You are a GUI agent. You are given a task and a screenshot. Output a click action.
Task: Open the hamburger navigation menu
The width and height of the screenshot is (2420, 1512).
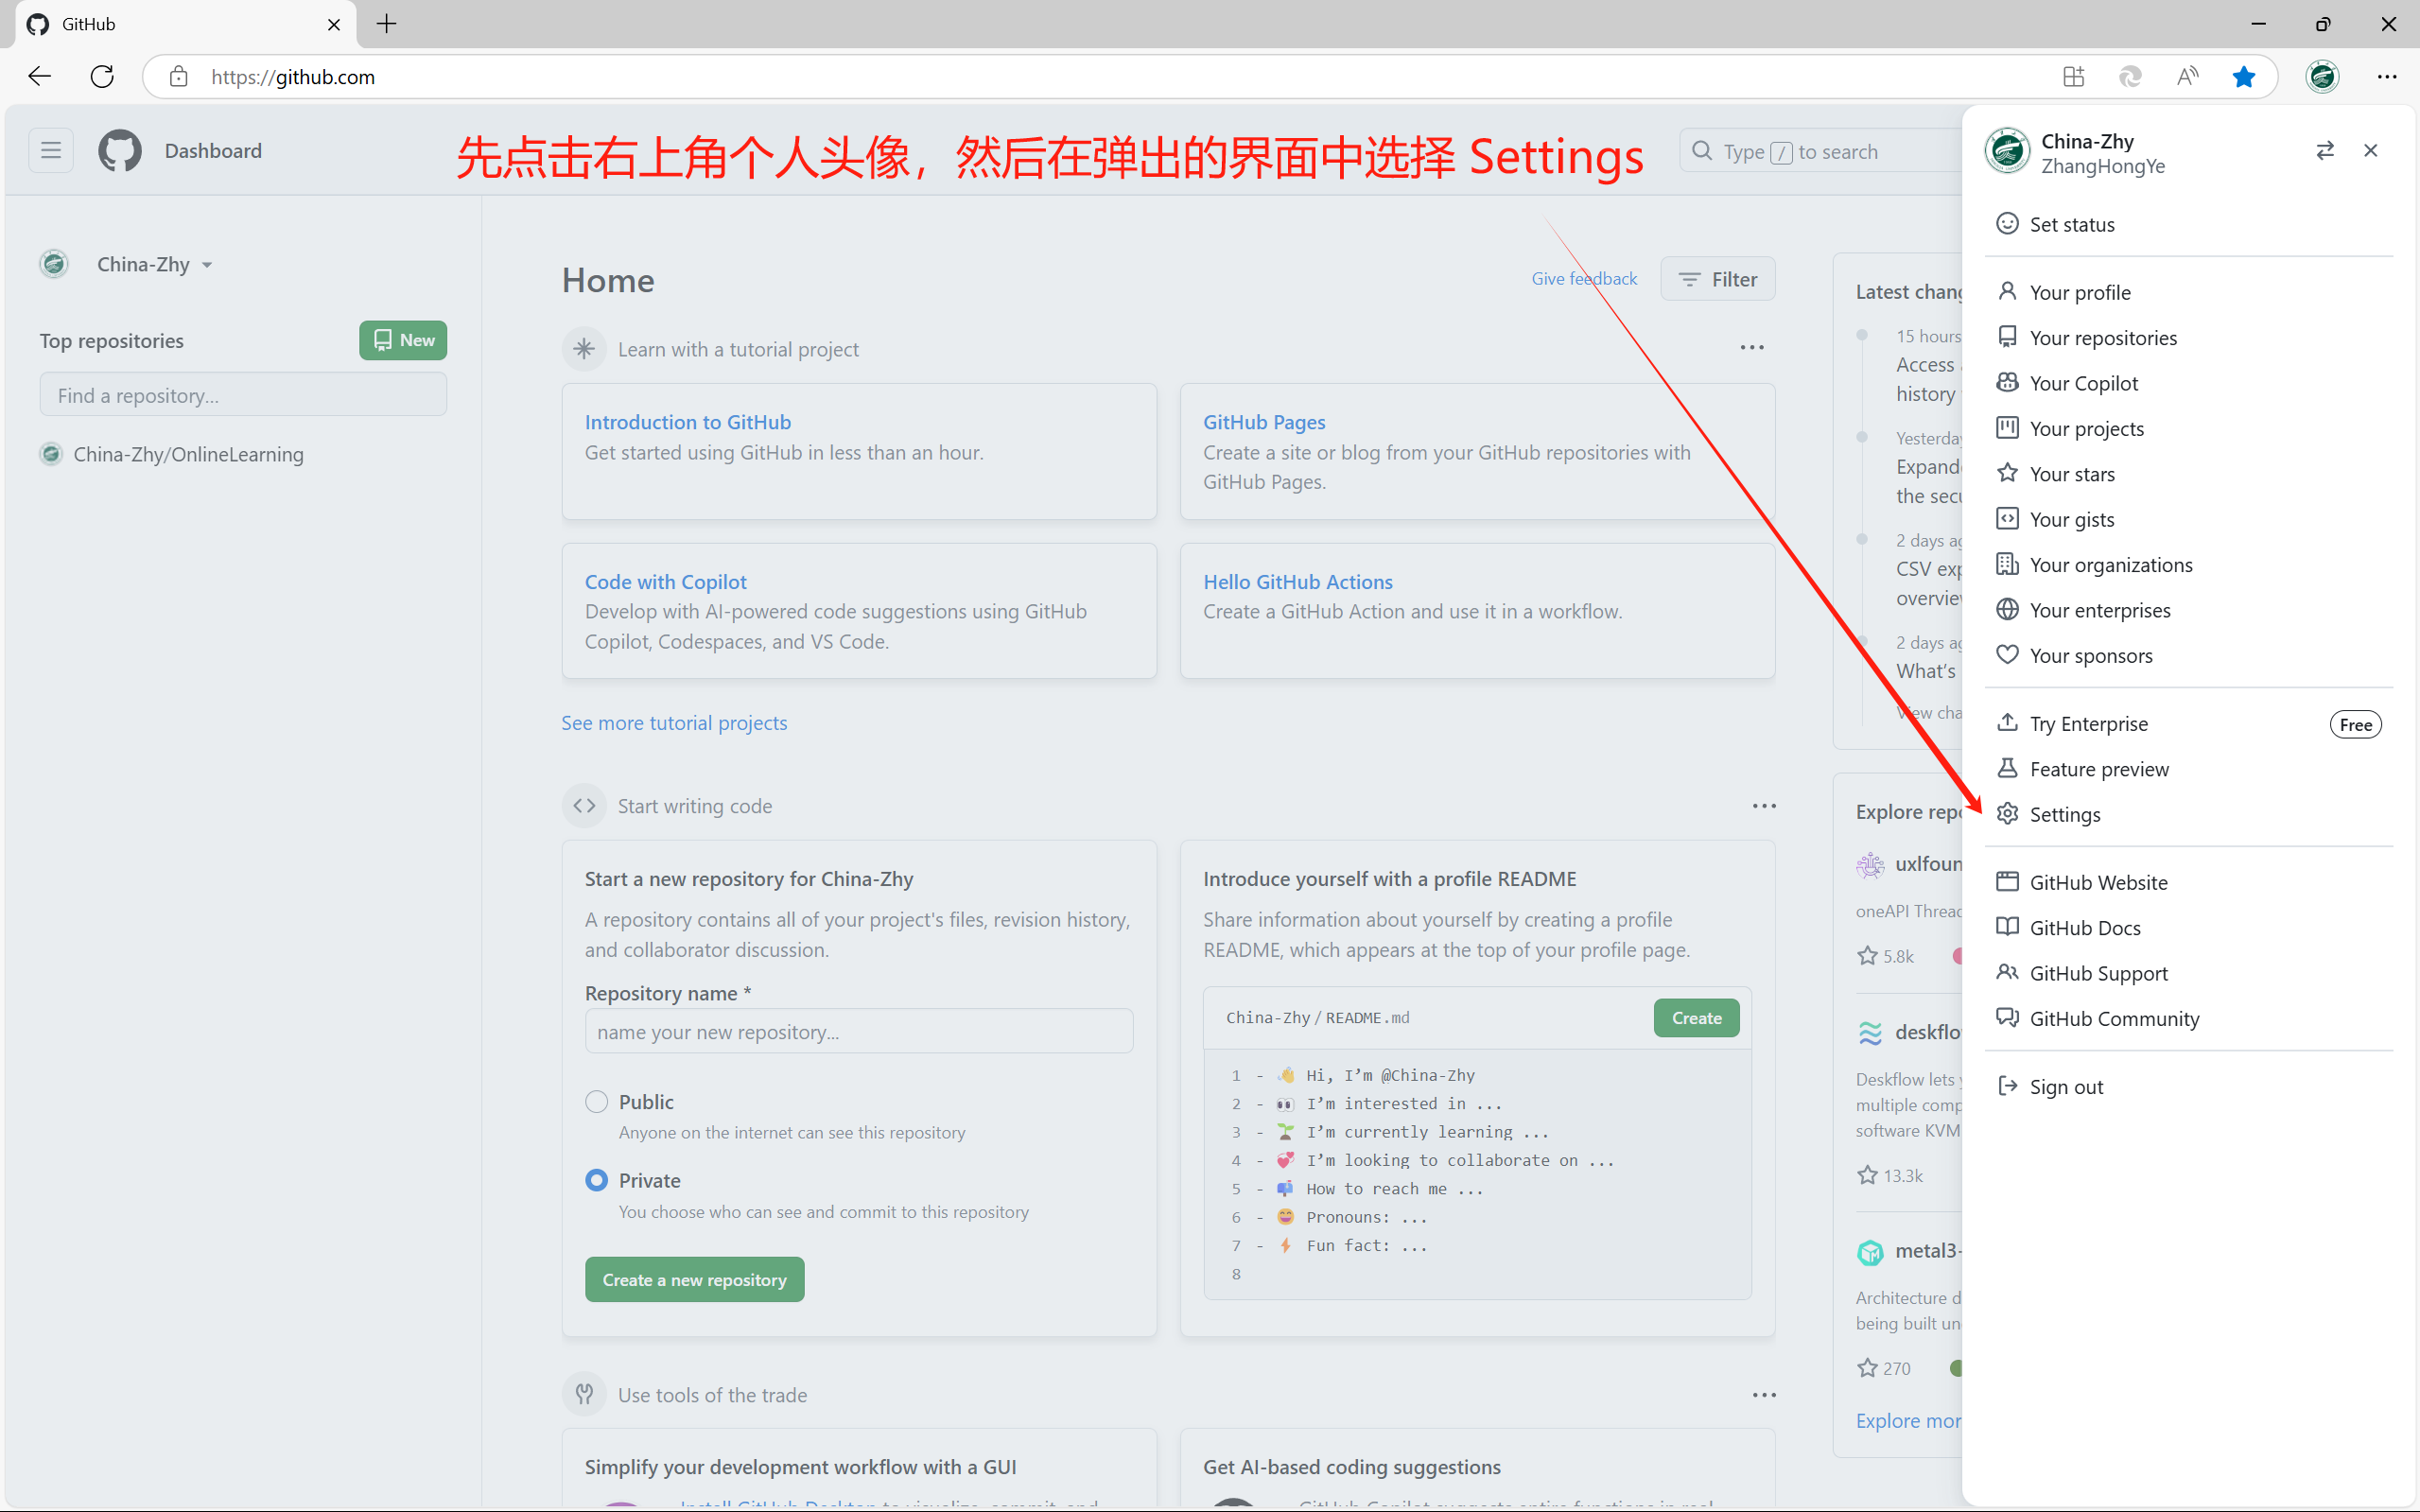pyautogui.click(x=51, y=151)
